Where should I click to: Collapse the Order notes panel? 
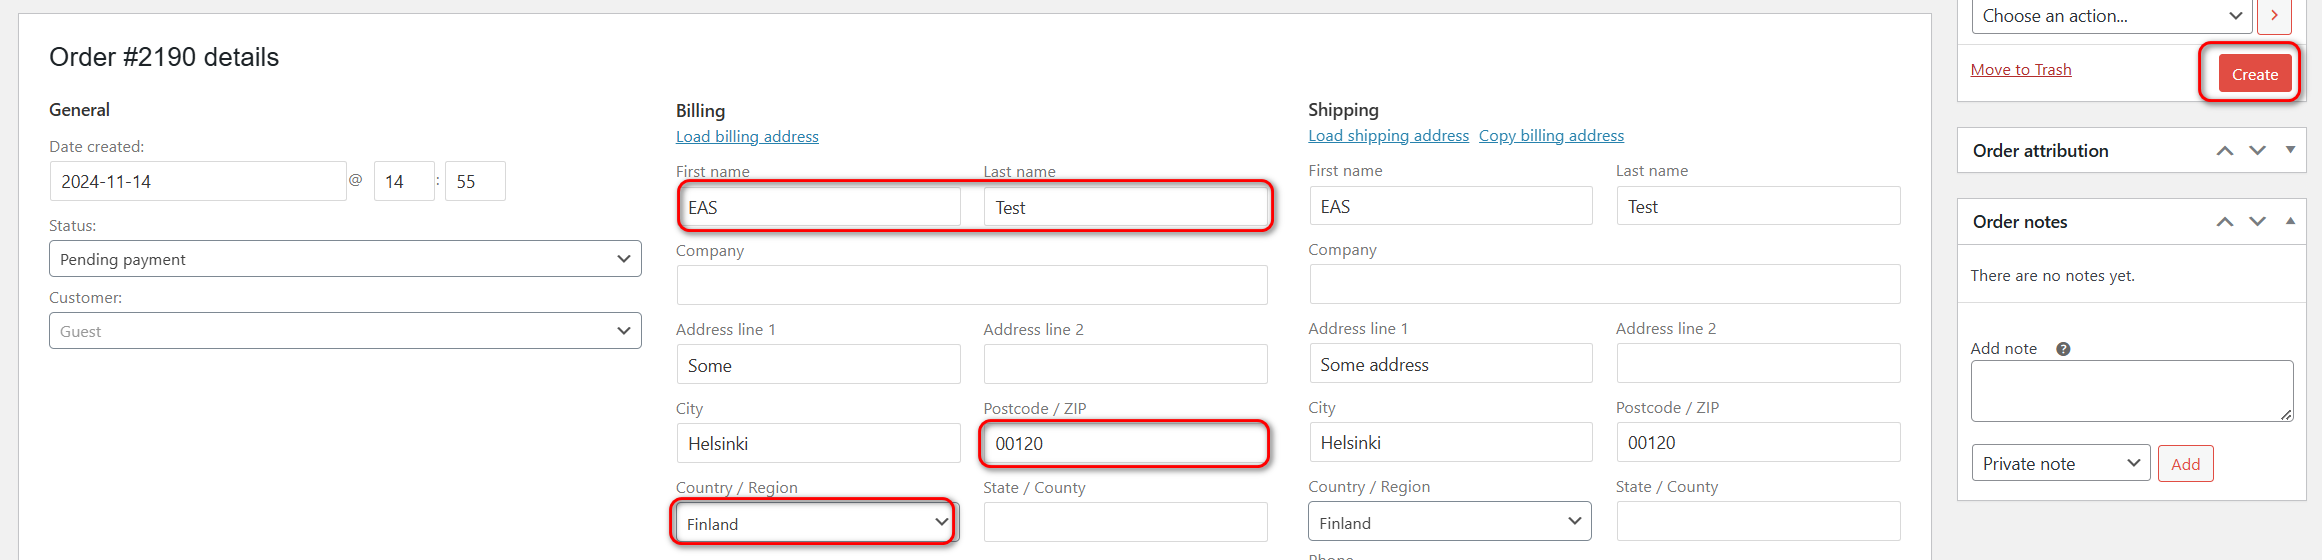(x=2290, y=221)
